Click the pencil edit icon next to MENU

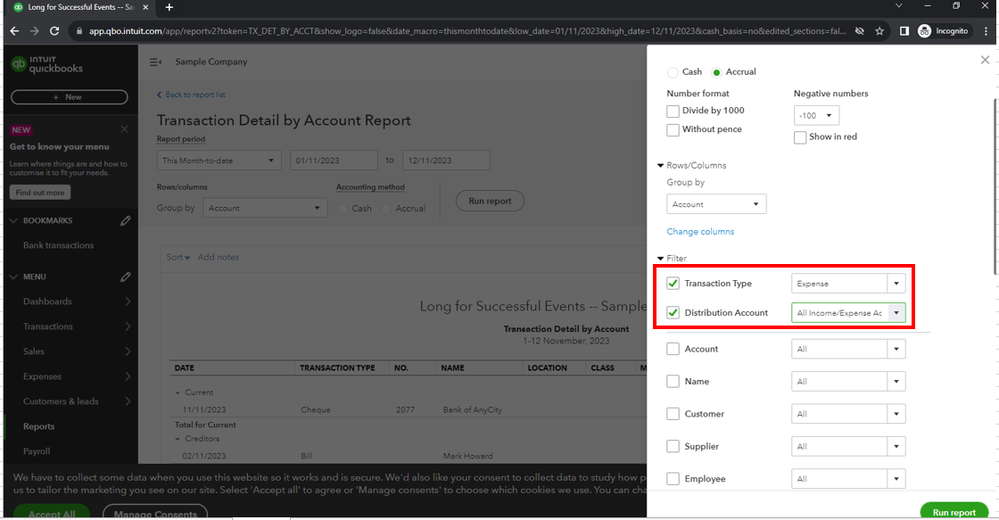pos(125,277)
